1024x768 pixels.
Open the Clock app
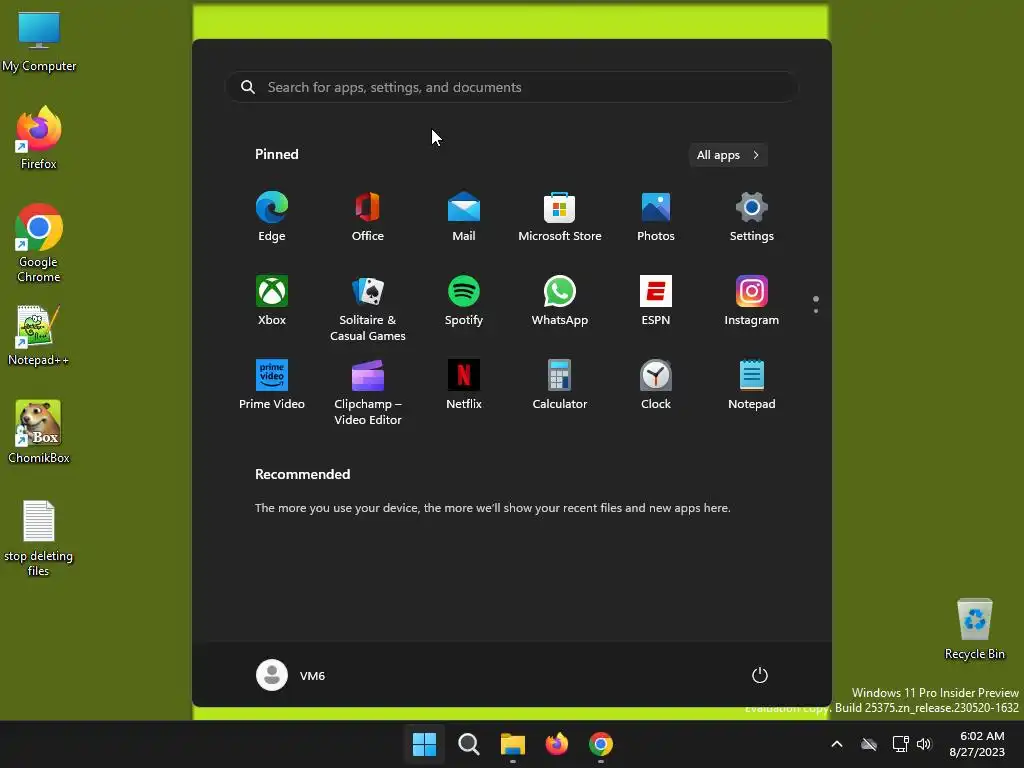(656, 385)
